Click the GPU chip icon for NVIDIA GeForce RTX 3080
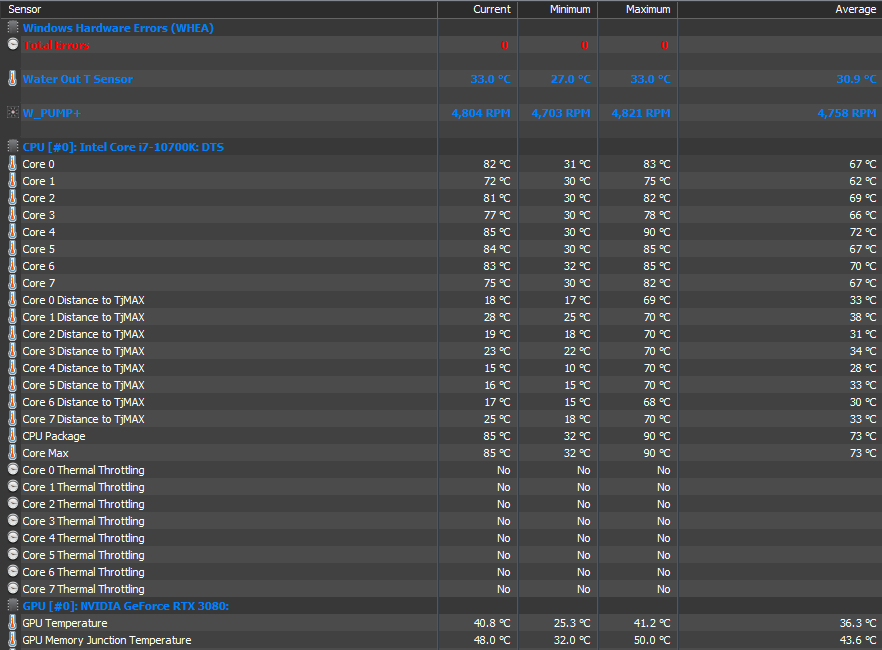882x650 pixels. tap(12, 606)
